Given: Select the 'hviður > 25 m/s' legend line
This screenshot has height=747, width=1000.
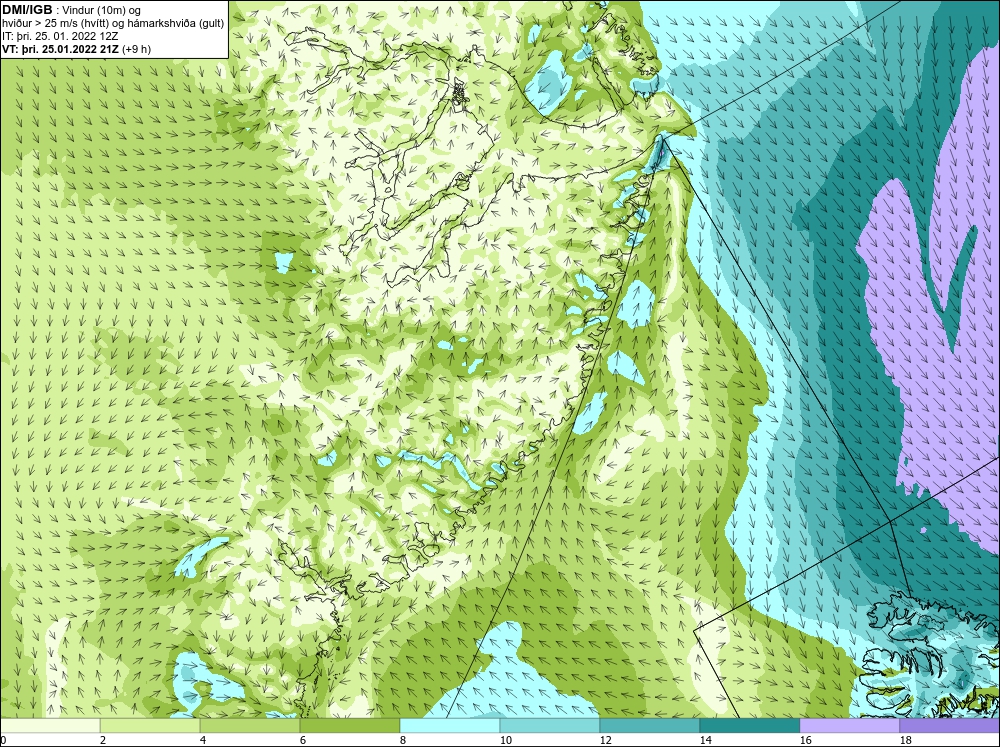Looking at the screenshot, I should click(x=113, y=23).
